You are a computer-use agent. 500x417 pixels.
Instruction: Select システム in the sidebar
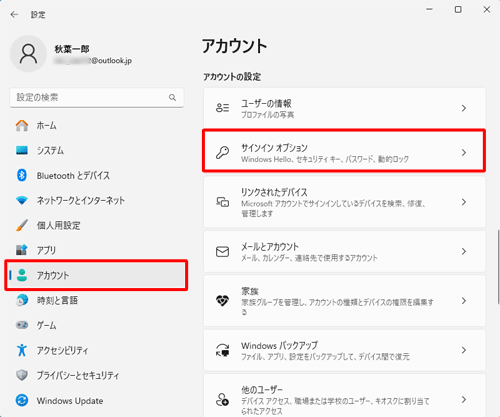[x=97, y=150]
